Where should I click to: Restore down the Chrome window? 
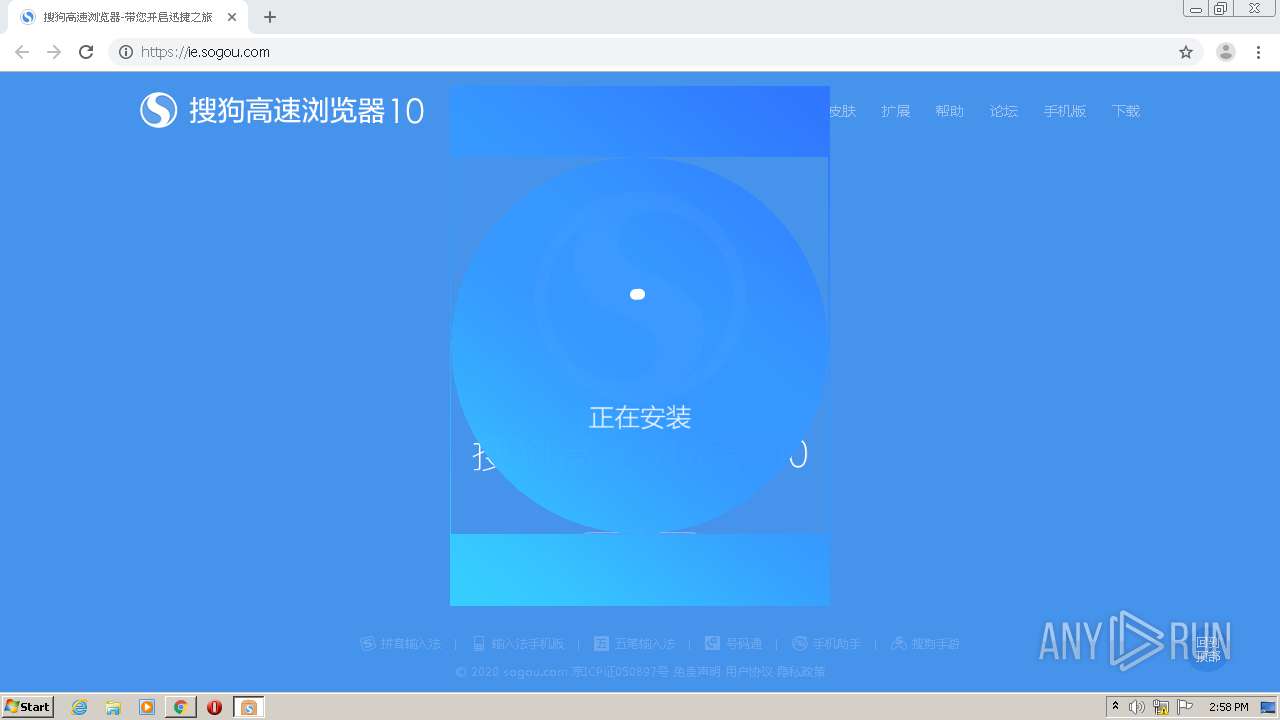(x=1221, y=9)
